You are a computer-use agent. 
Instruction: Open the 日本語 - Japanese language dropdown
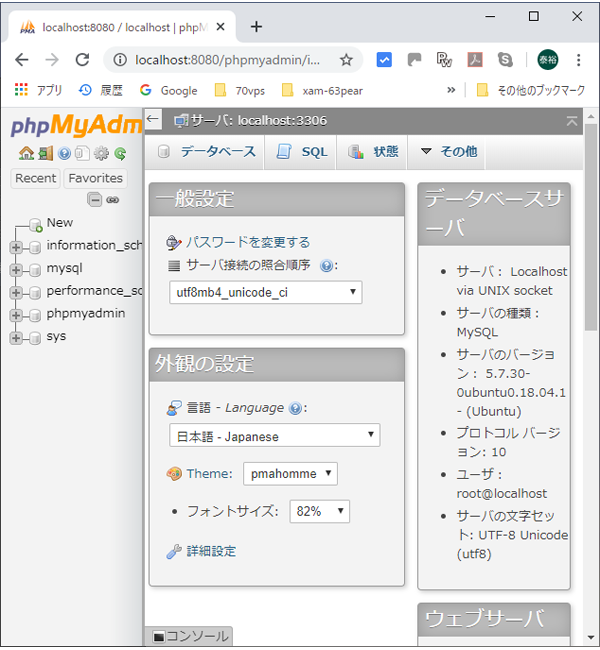[274, 435]
